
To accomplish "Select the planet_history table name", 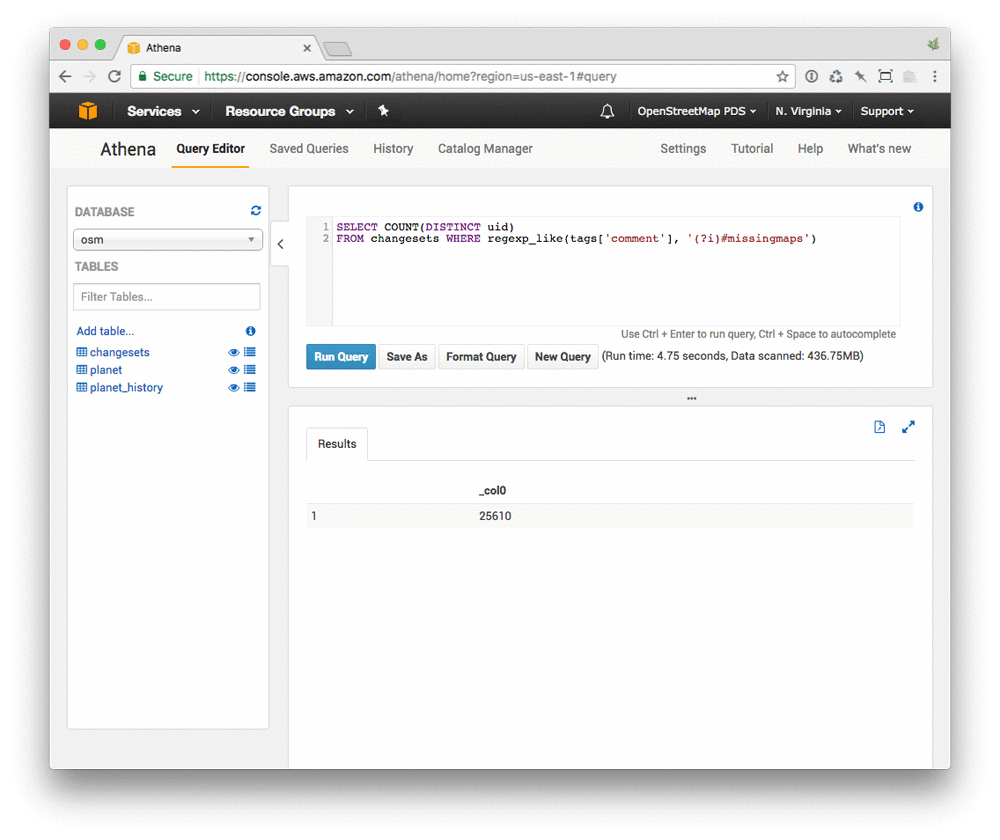I will [x=126, y=388].
